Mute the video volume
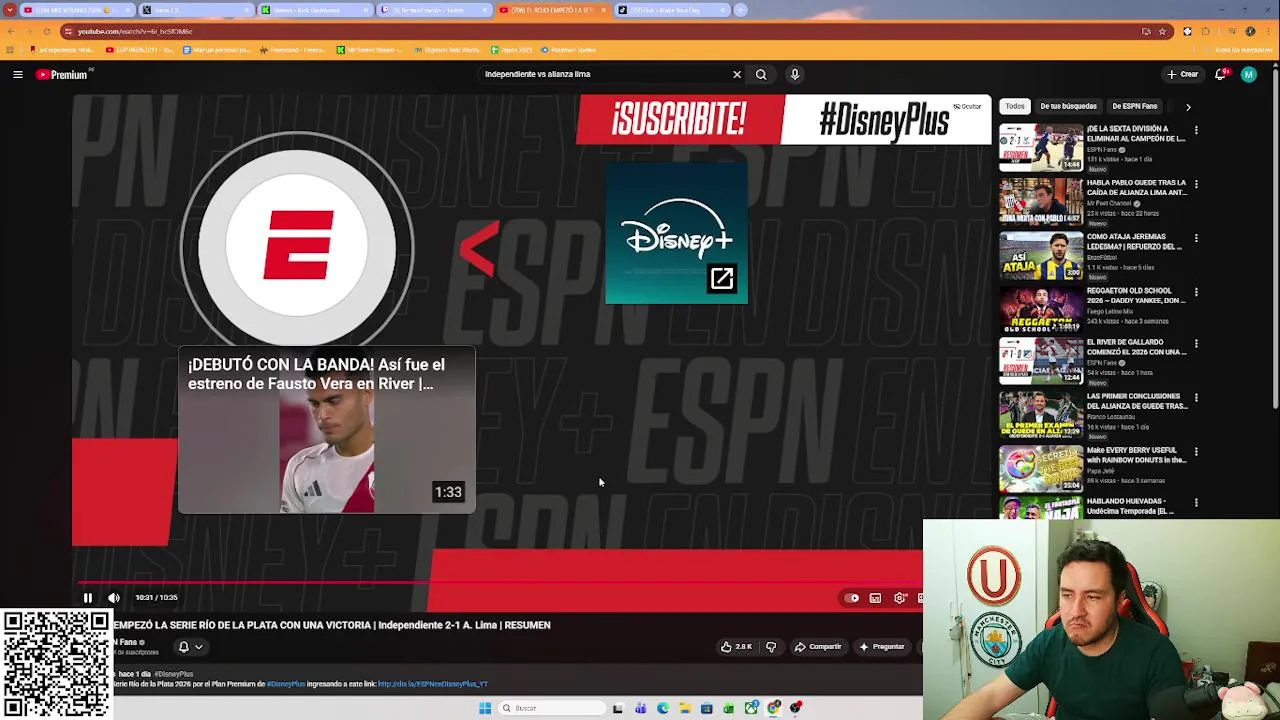1280x720 pixels. coord(114,598)
